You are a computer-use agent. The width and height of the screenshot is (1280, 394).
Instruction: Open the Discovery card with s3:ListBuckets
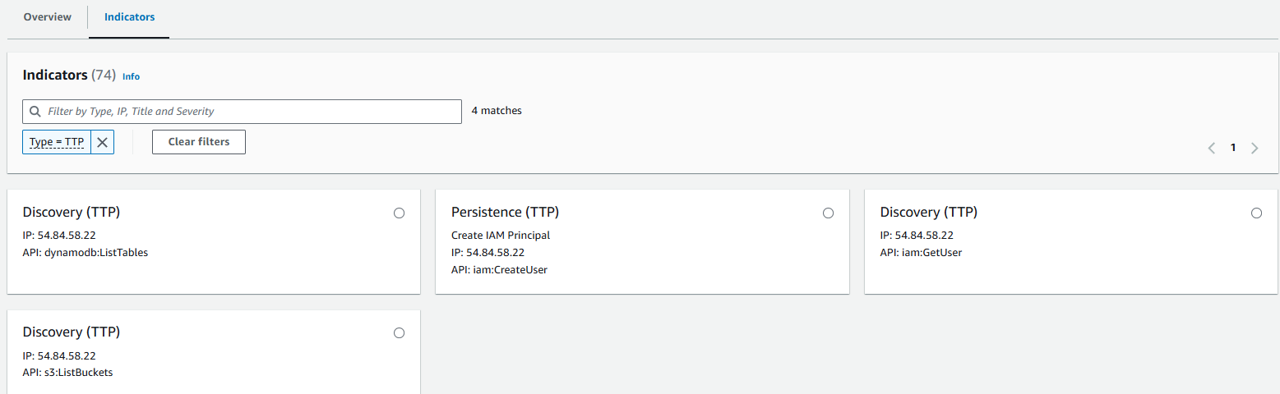point(213,352)
